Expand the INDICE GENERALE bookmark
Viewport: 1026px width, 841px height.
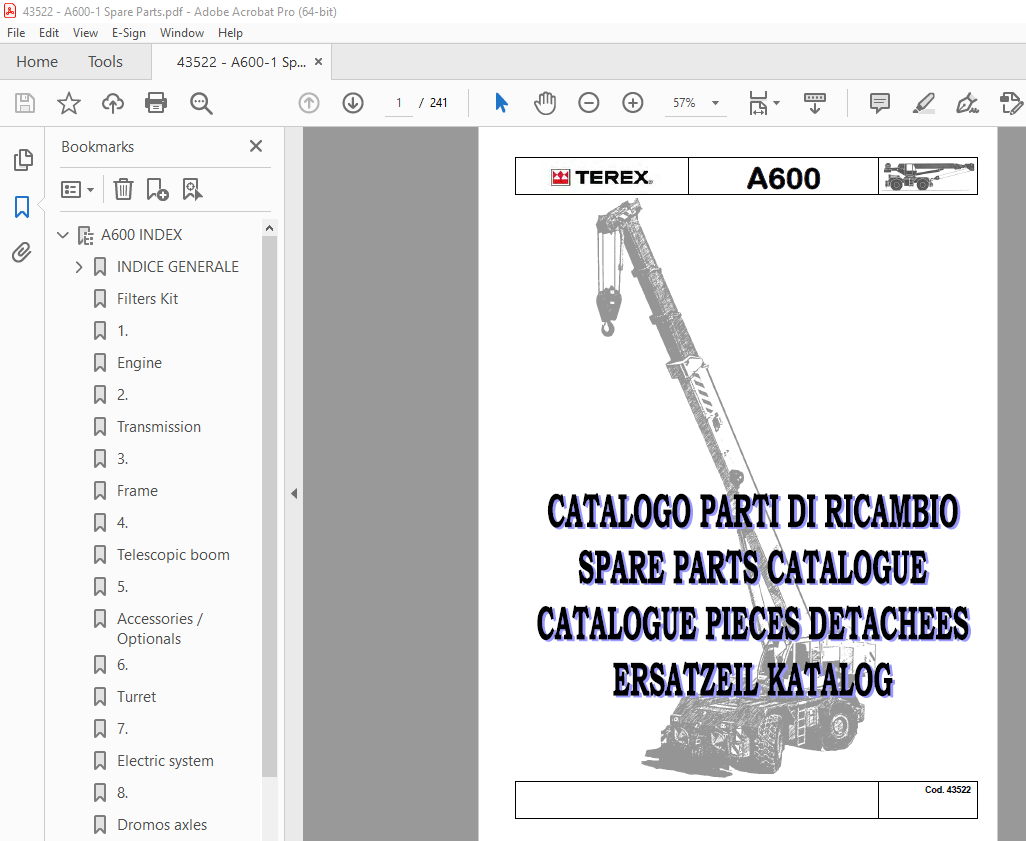(x=79, y=267)
